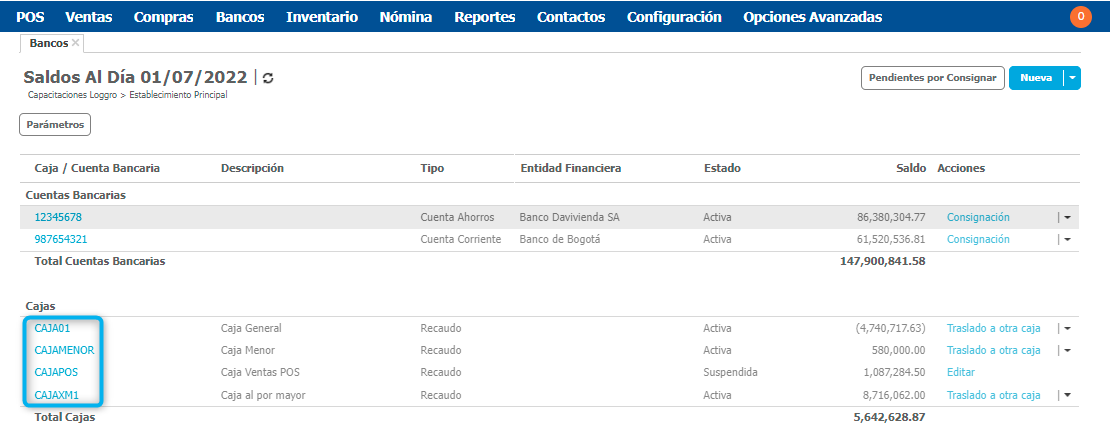Expand actions arrow for CAJAXM1 row
The width and height of the screenshot is (1110, 433).
[x=1067, y=395]
